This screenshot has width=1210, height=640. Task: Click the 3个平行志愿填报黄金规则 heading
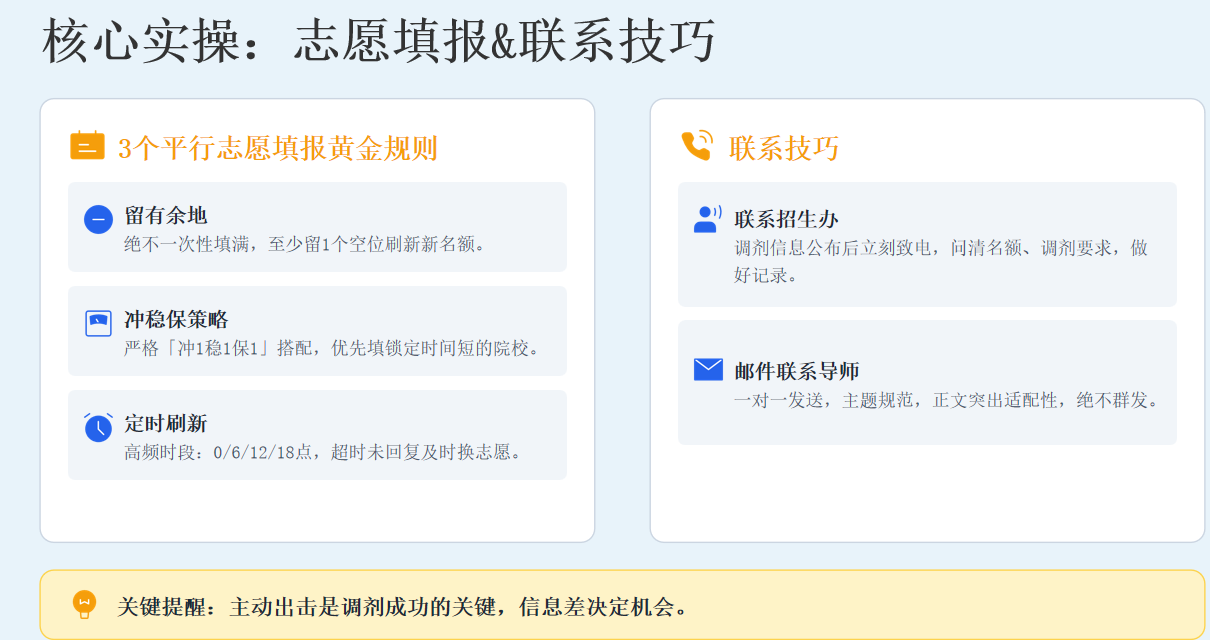(x=278, y=149)
